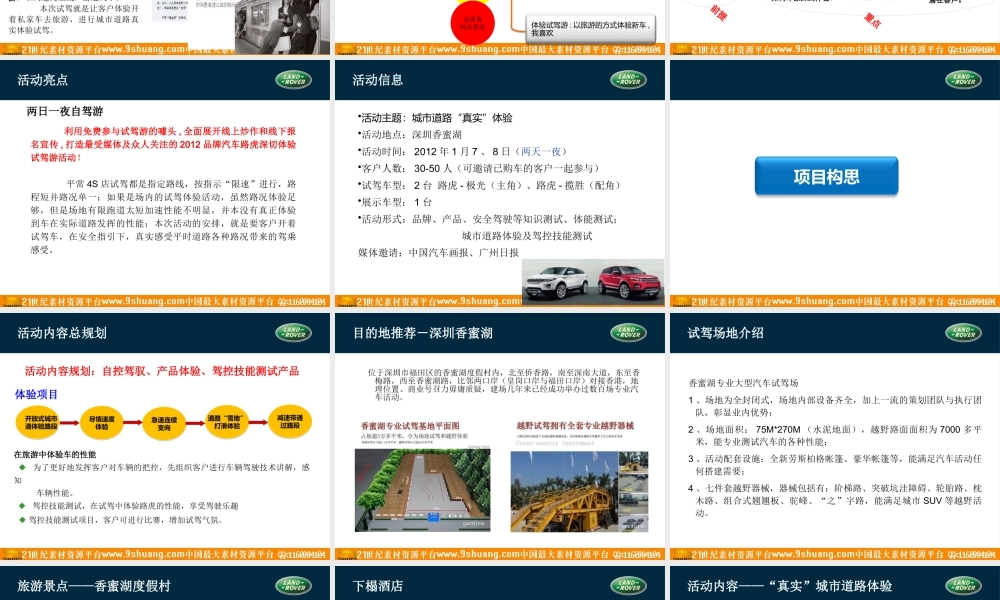Image resolution: width=1000 pixels, height=600 pixels.
Task: Select the 道路“雪地”打滑体验 oval
Action: pos(226,421)
